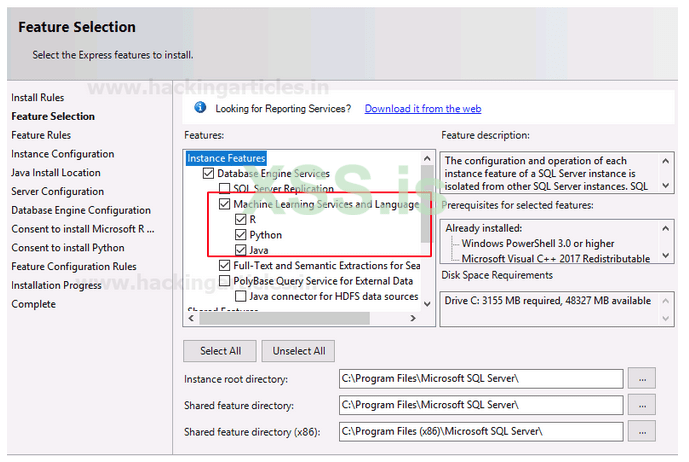Browse for Shared feature directory
Viewport: 689px width, 462px height.
(642, 405)
